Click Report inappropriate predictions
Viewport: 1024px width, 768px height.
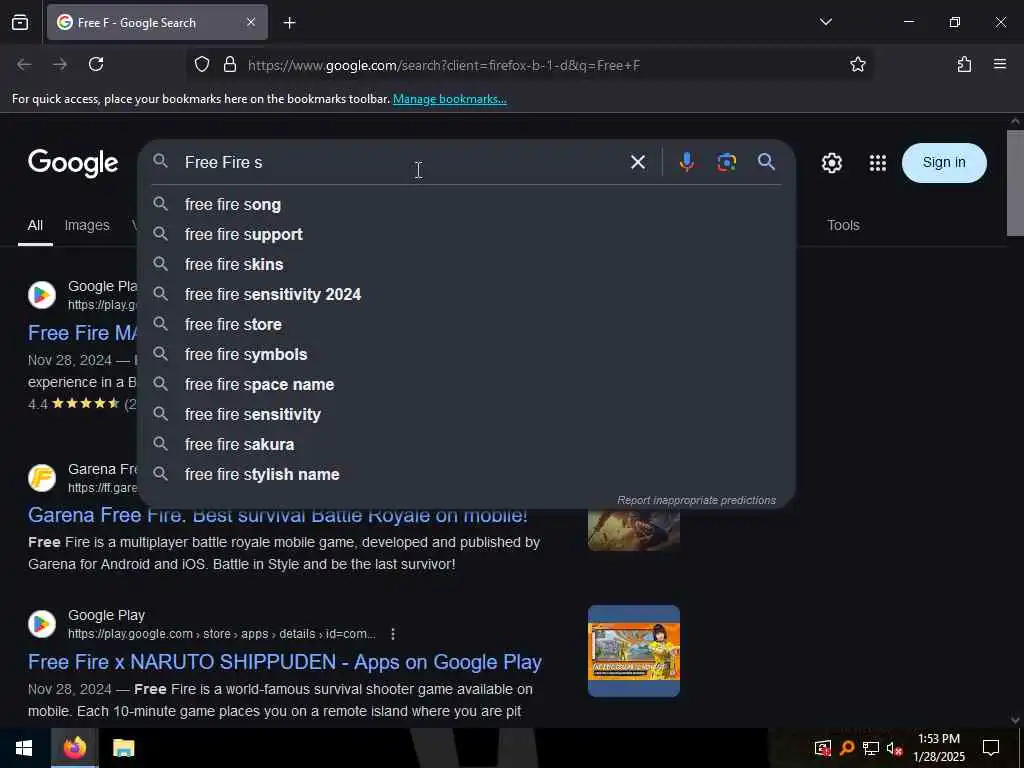pyautogui.click(x=696, y=500)
